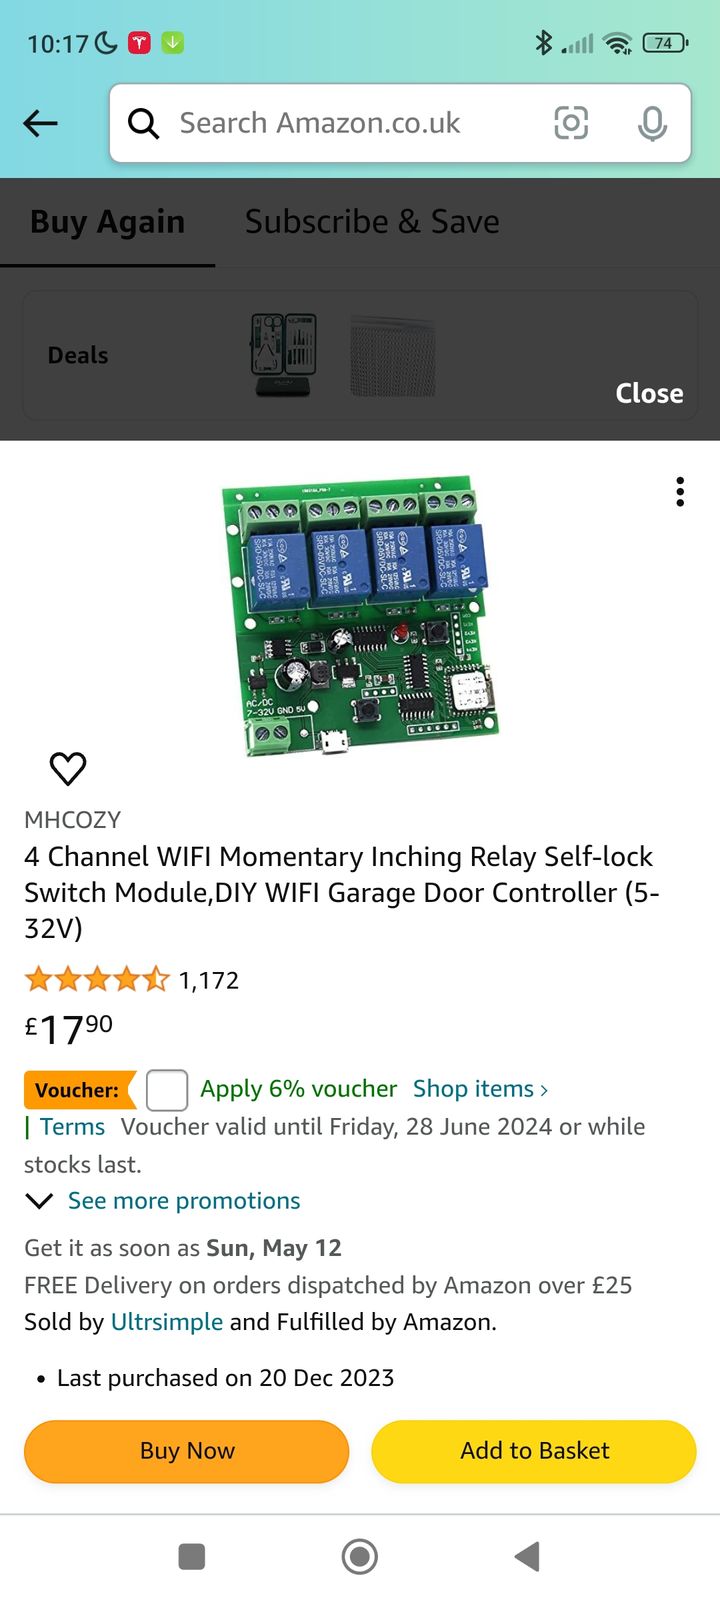The width and height of the screenshot is (720, 1600).
Task: Select the Buy Again tab
Action: 108,221
